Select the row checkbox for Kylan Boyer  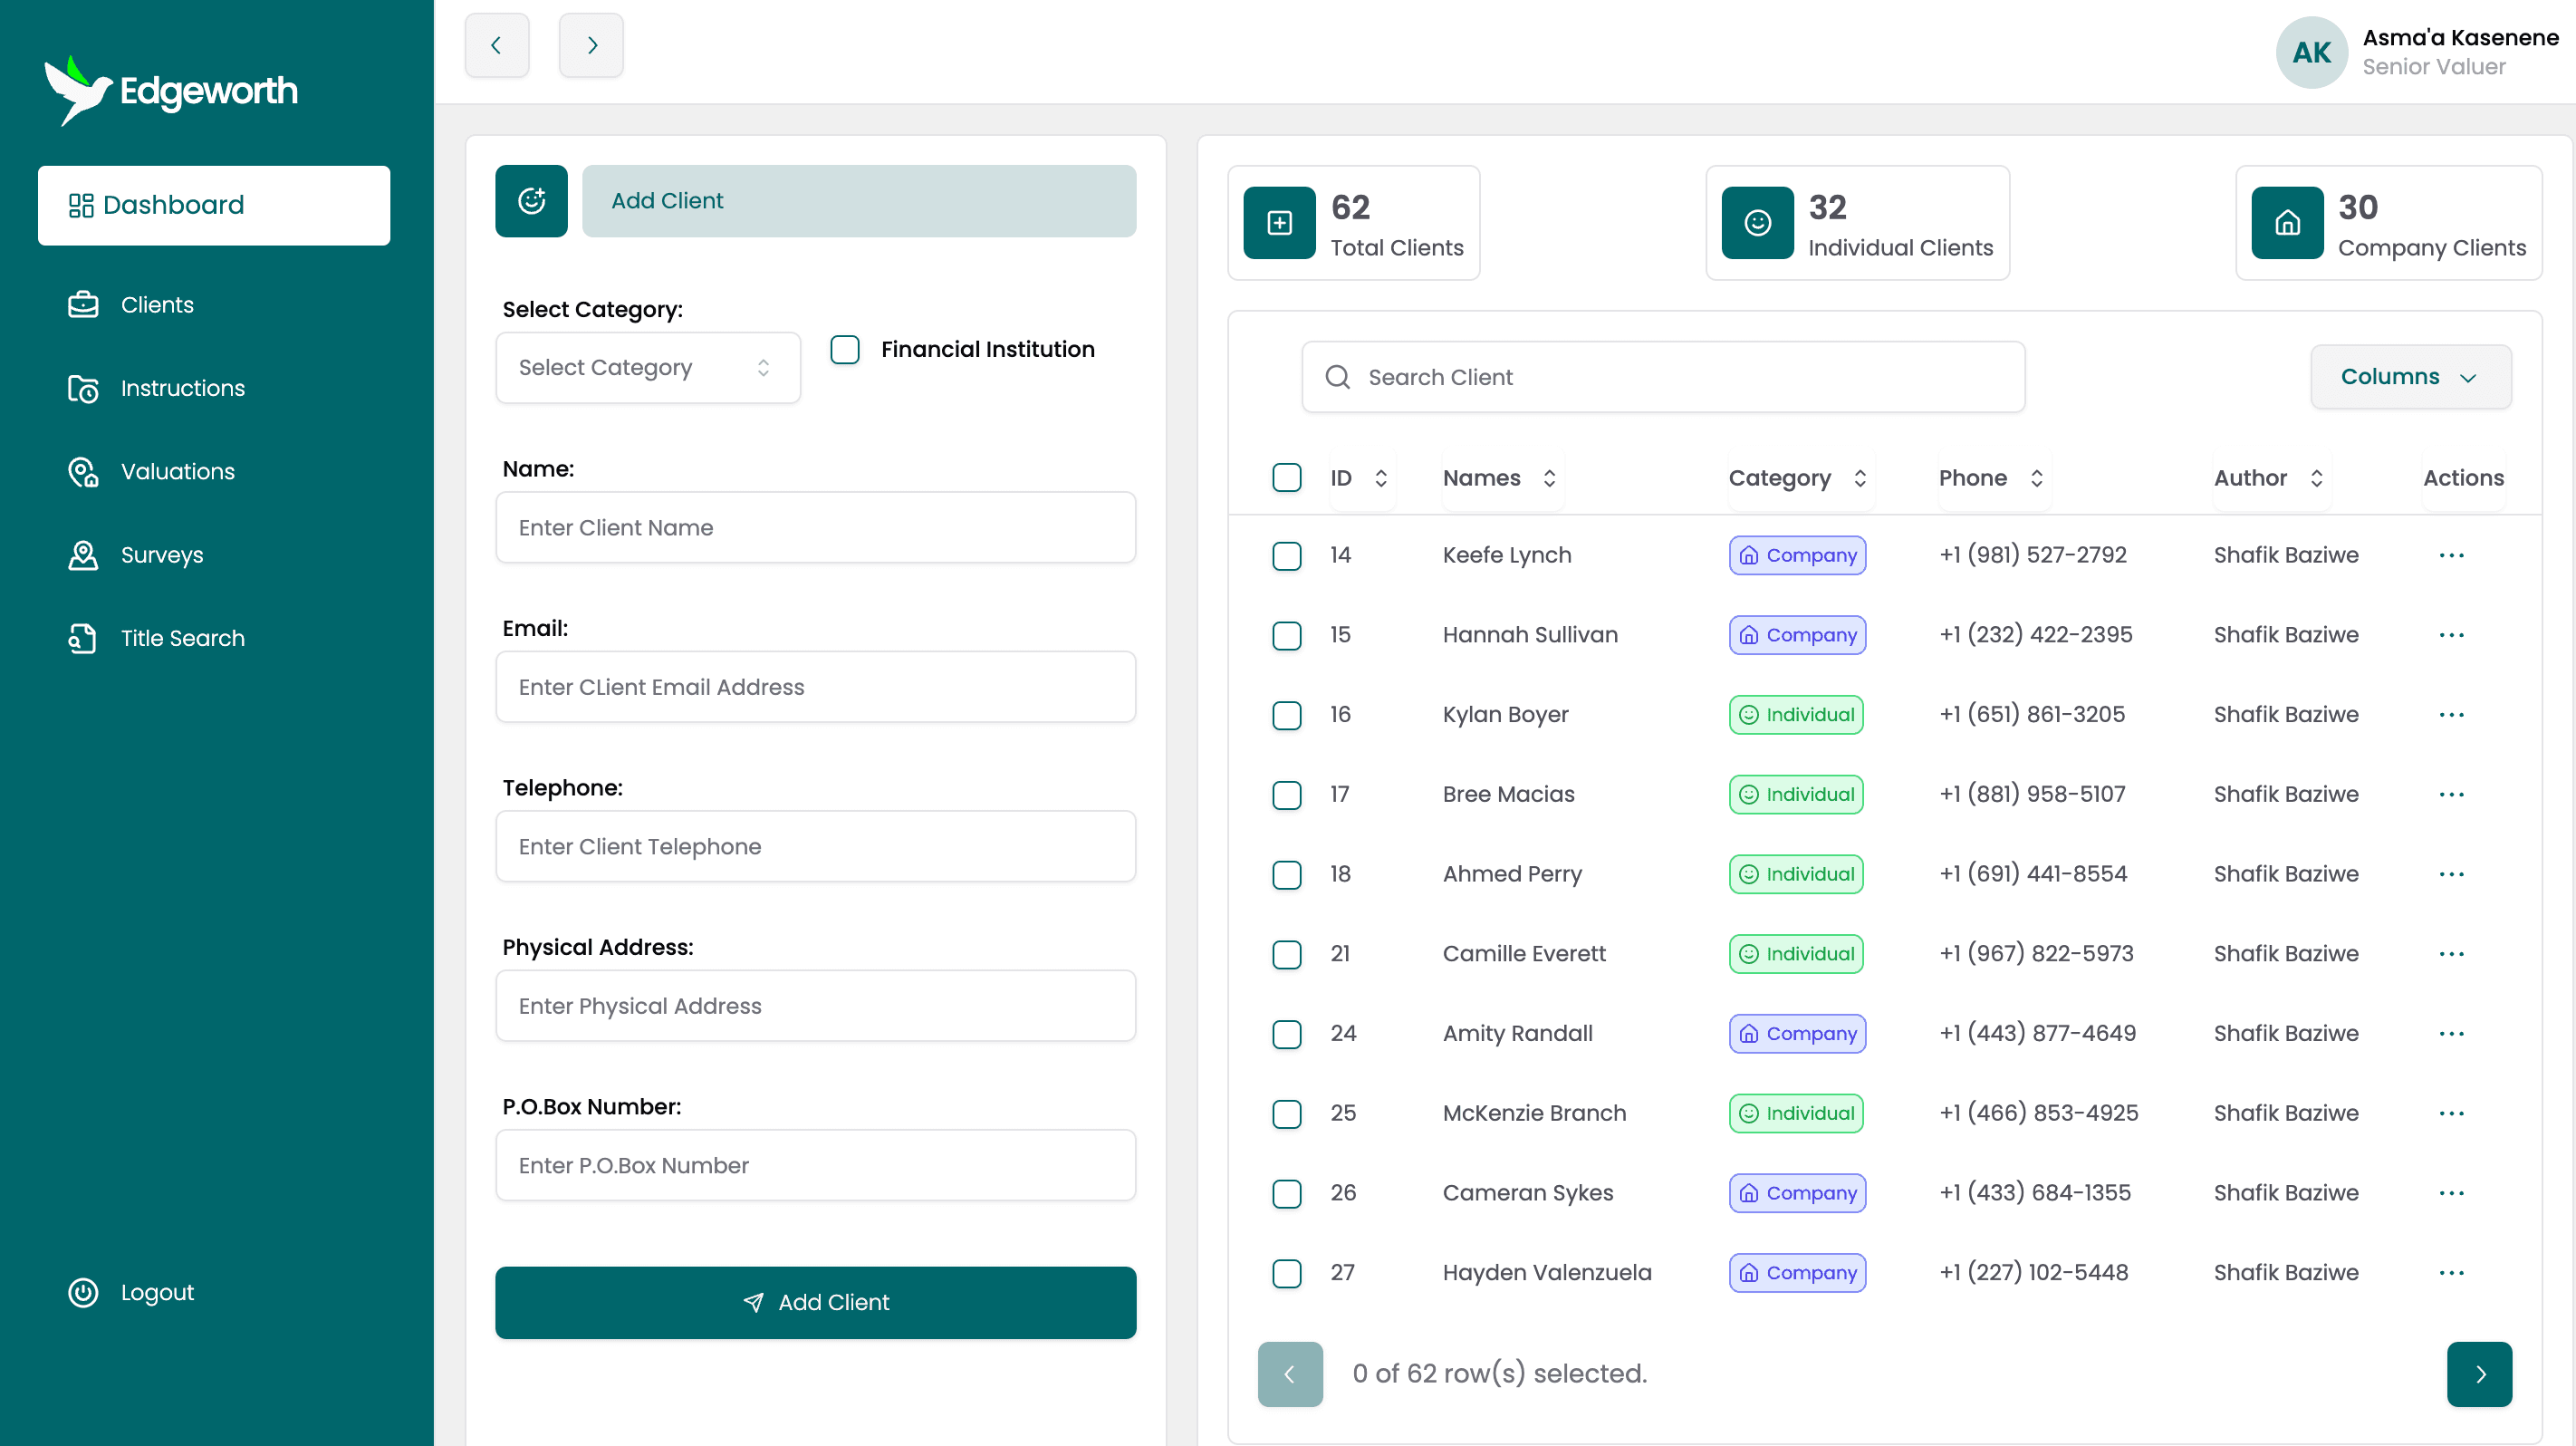pos(1286,715)
